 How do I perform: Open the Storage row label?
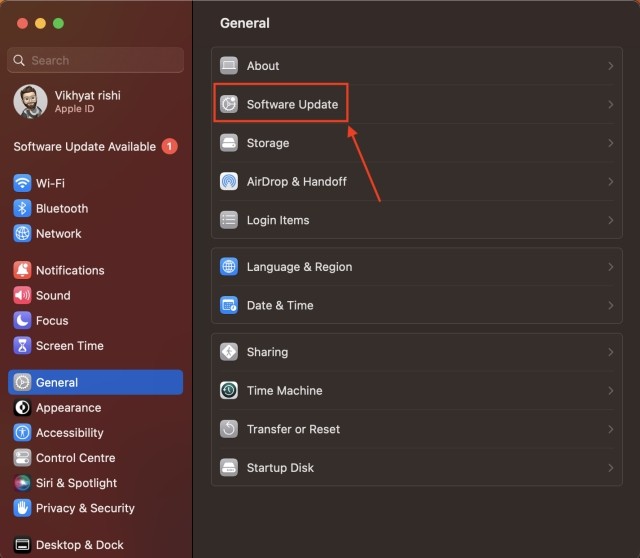[x=268, y=143]
